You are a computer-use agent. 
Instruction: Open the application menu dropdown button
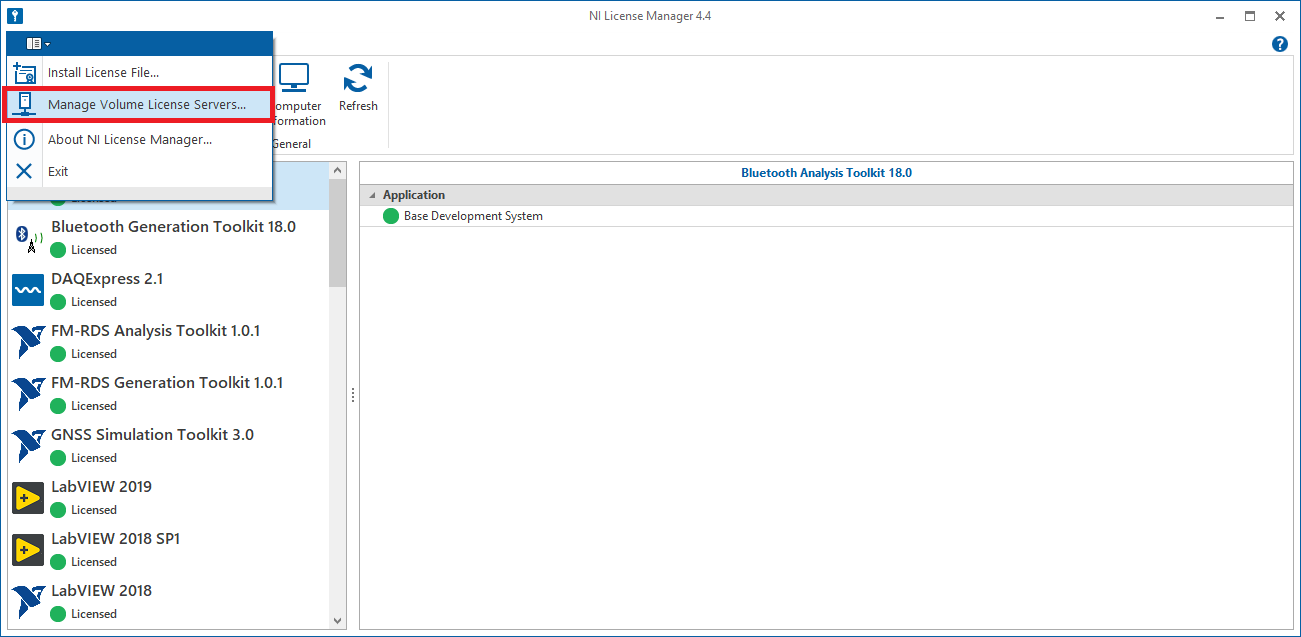(38, 43)
